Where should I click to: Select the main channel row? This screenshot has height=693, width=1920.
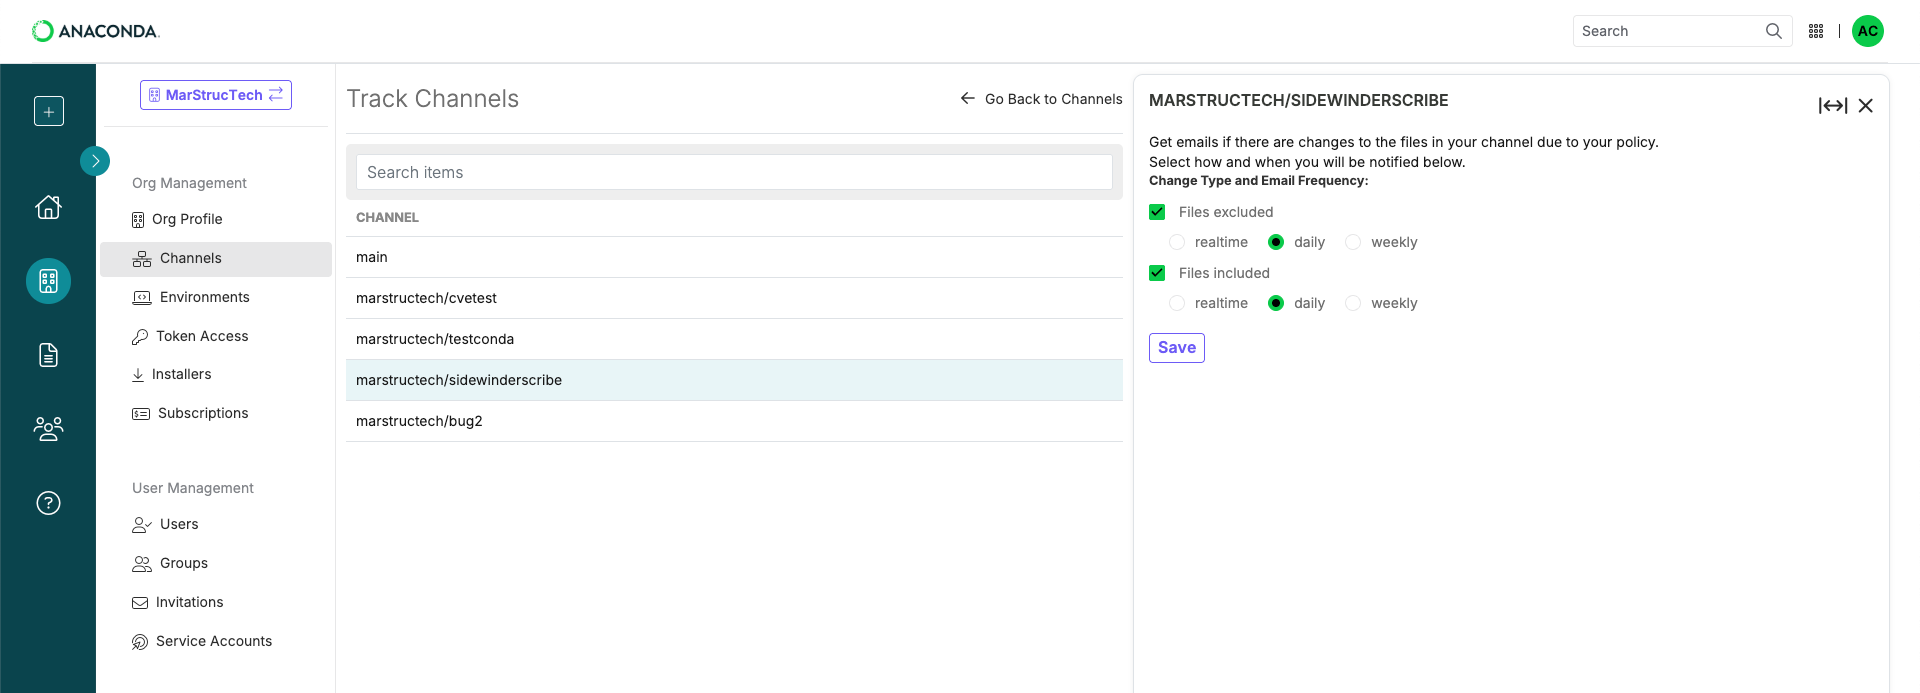[x=734, y=257]
